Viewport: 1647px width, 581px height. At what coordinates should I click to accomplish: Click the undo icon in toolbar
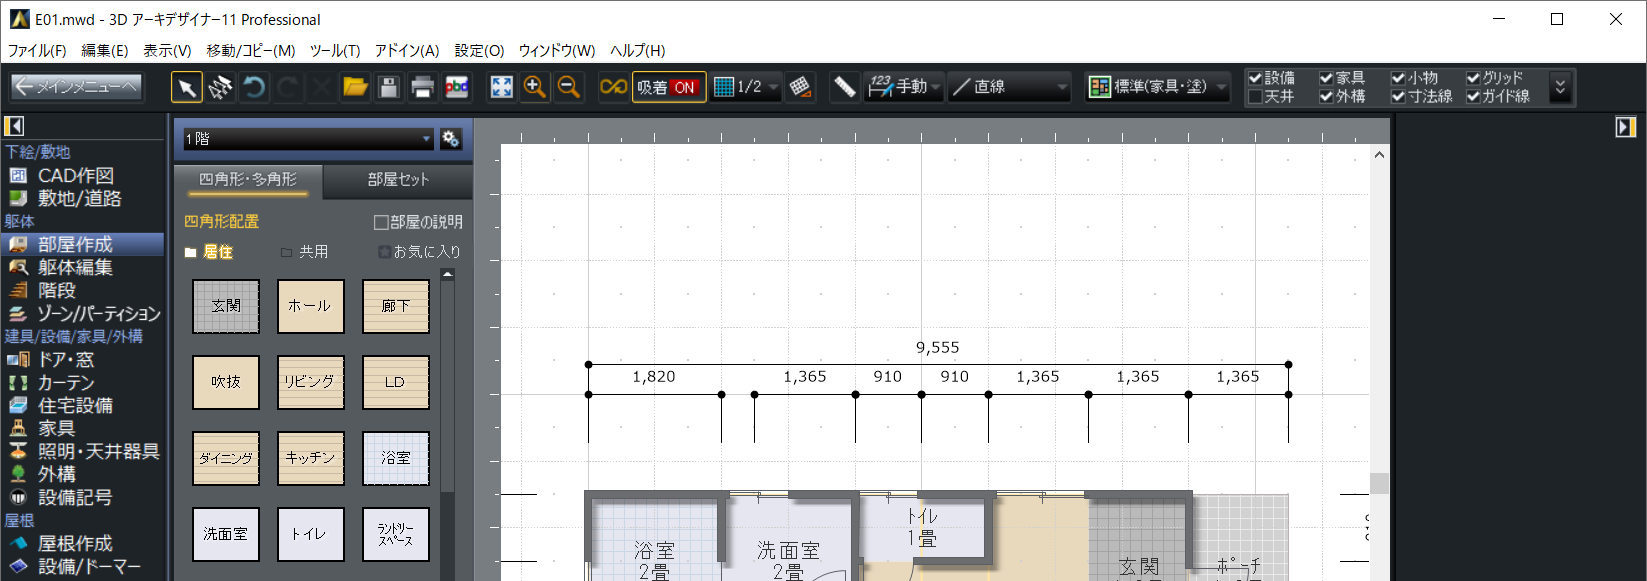pos(254,88)
